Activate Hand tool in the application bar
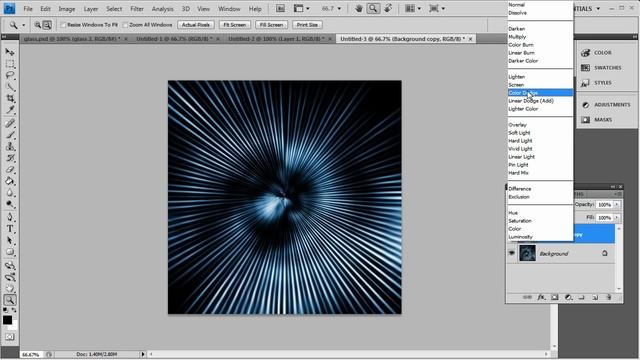Viewport: 640px width, 360px height. (x=359, y=8)
